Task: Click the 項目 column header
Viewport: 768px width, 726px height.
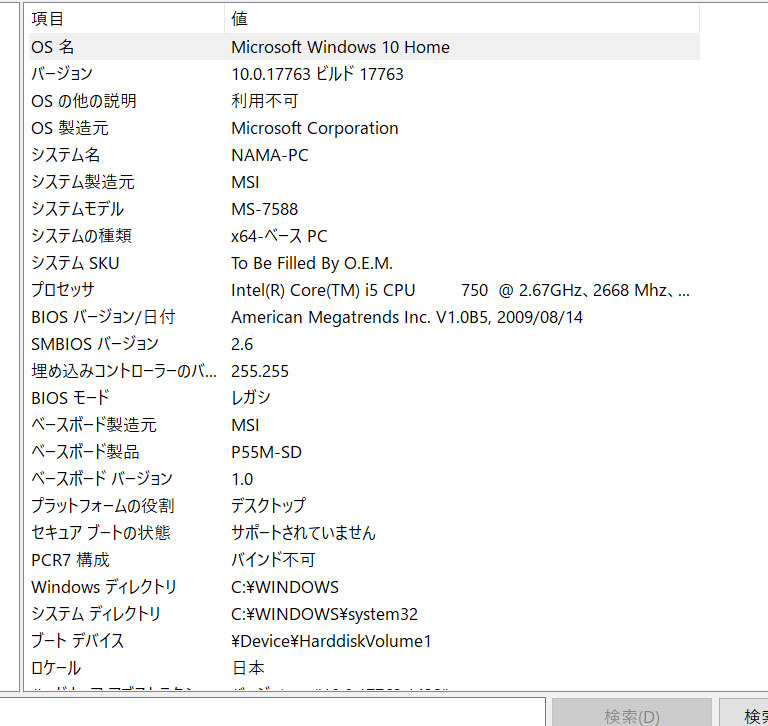Action: click(126, 19)
